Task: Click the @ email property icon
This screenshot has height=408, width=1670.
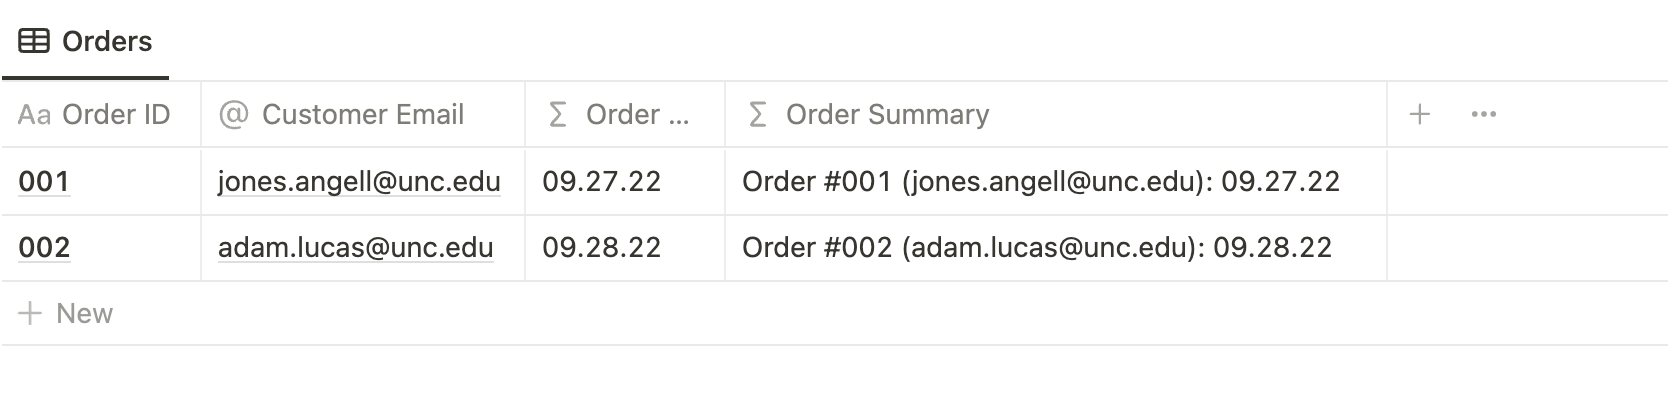Action: click(x=233, y=115)
